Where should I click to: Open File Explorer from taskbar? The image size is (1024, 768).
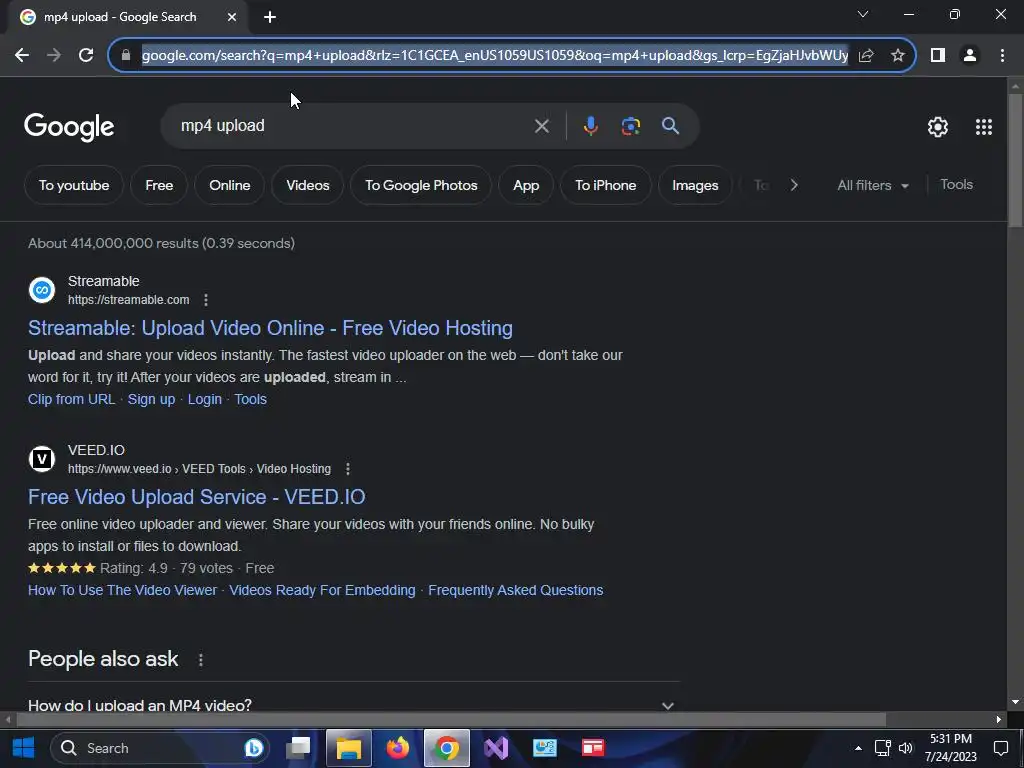(349, 748)
